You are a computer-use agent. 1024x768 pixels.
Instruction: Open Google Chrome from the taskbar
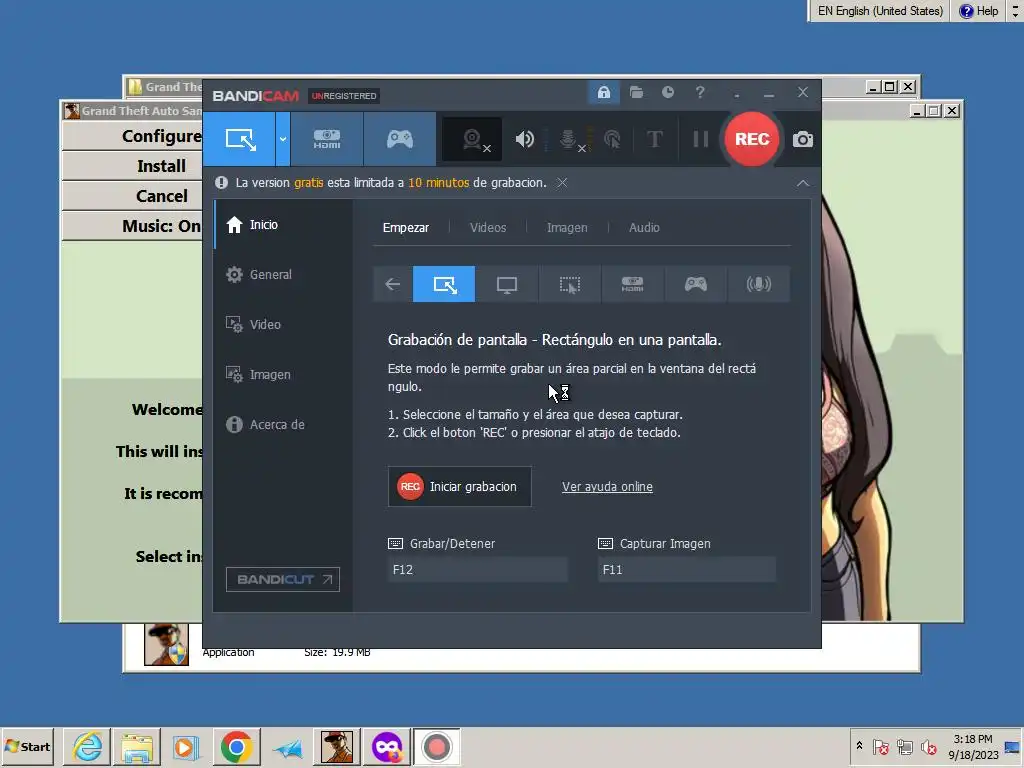click(236, 746)
